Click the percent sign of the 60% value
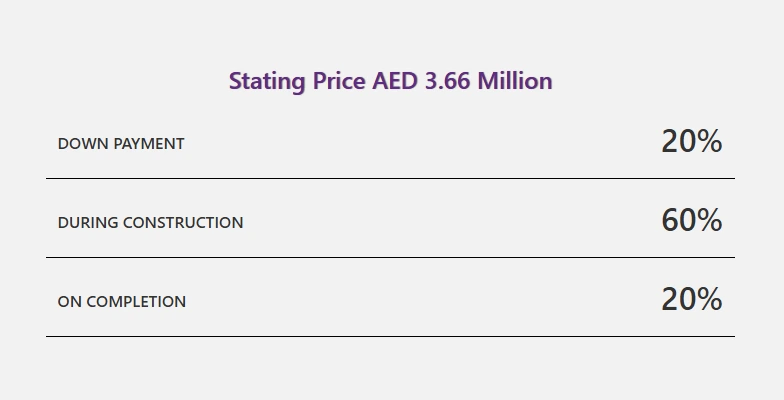The width and height of the screenshot is (784, 400). point(708,220)
